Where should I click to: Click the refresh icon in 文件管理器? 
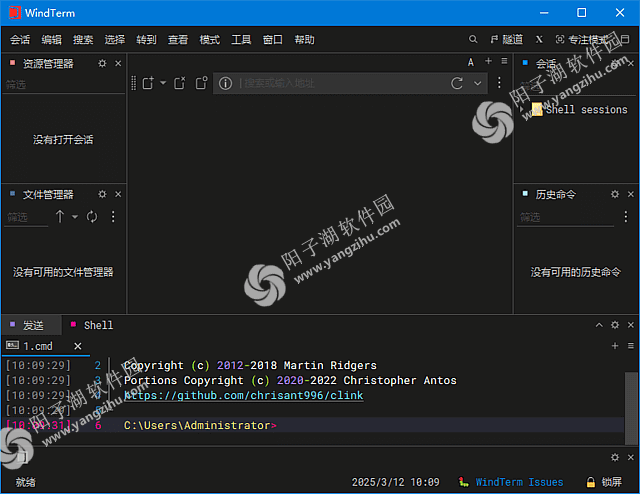(x=92, y=217)
